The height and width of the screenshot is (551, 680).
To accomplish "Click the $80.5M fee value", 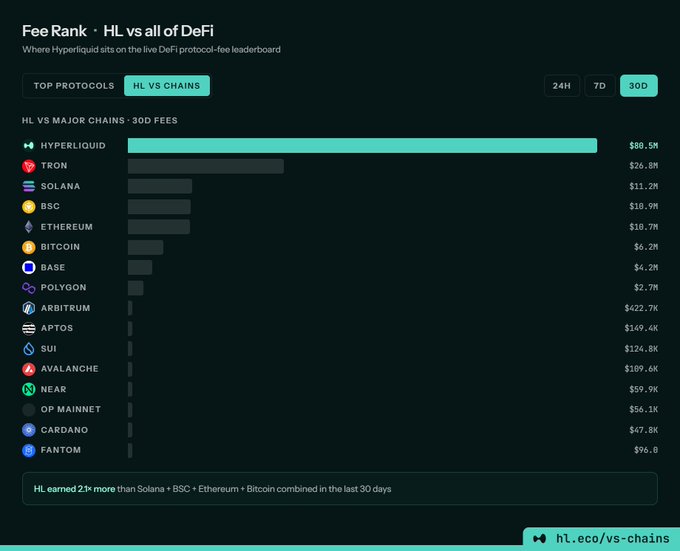I will (x=644, y=146).
